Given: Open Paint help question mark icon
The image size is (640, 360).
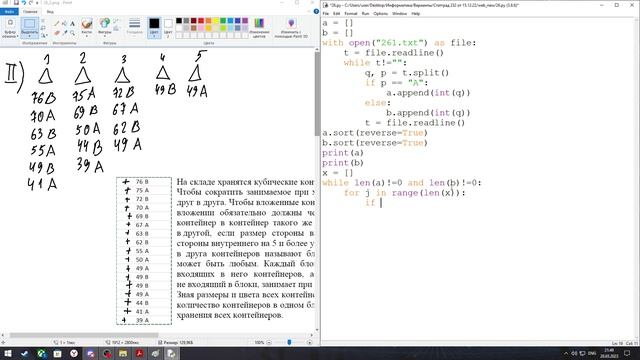Looking at the screenshot, I should click(x=316, y=11).
